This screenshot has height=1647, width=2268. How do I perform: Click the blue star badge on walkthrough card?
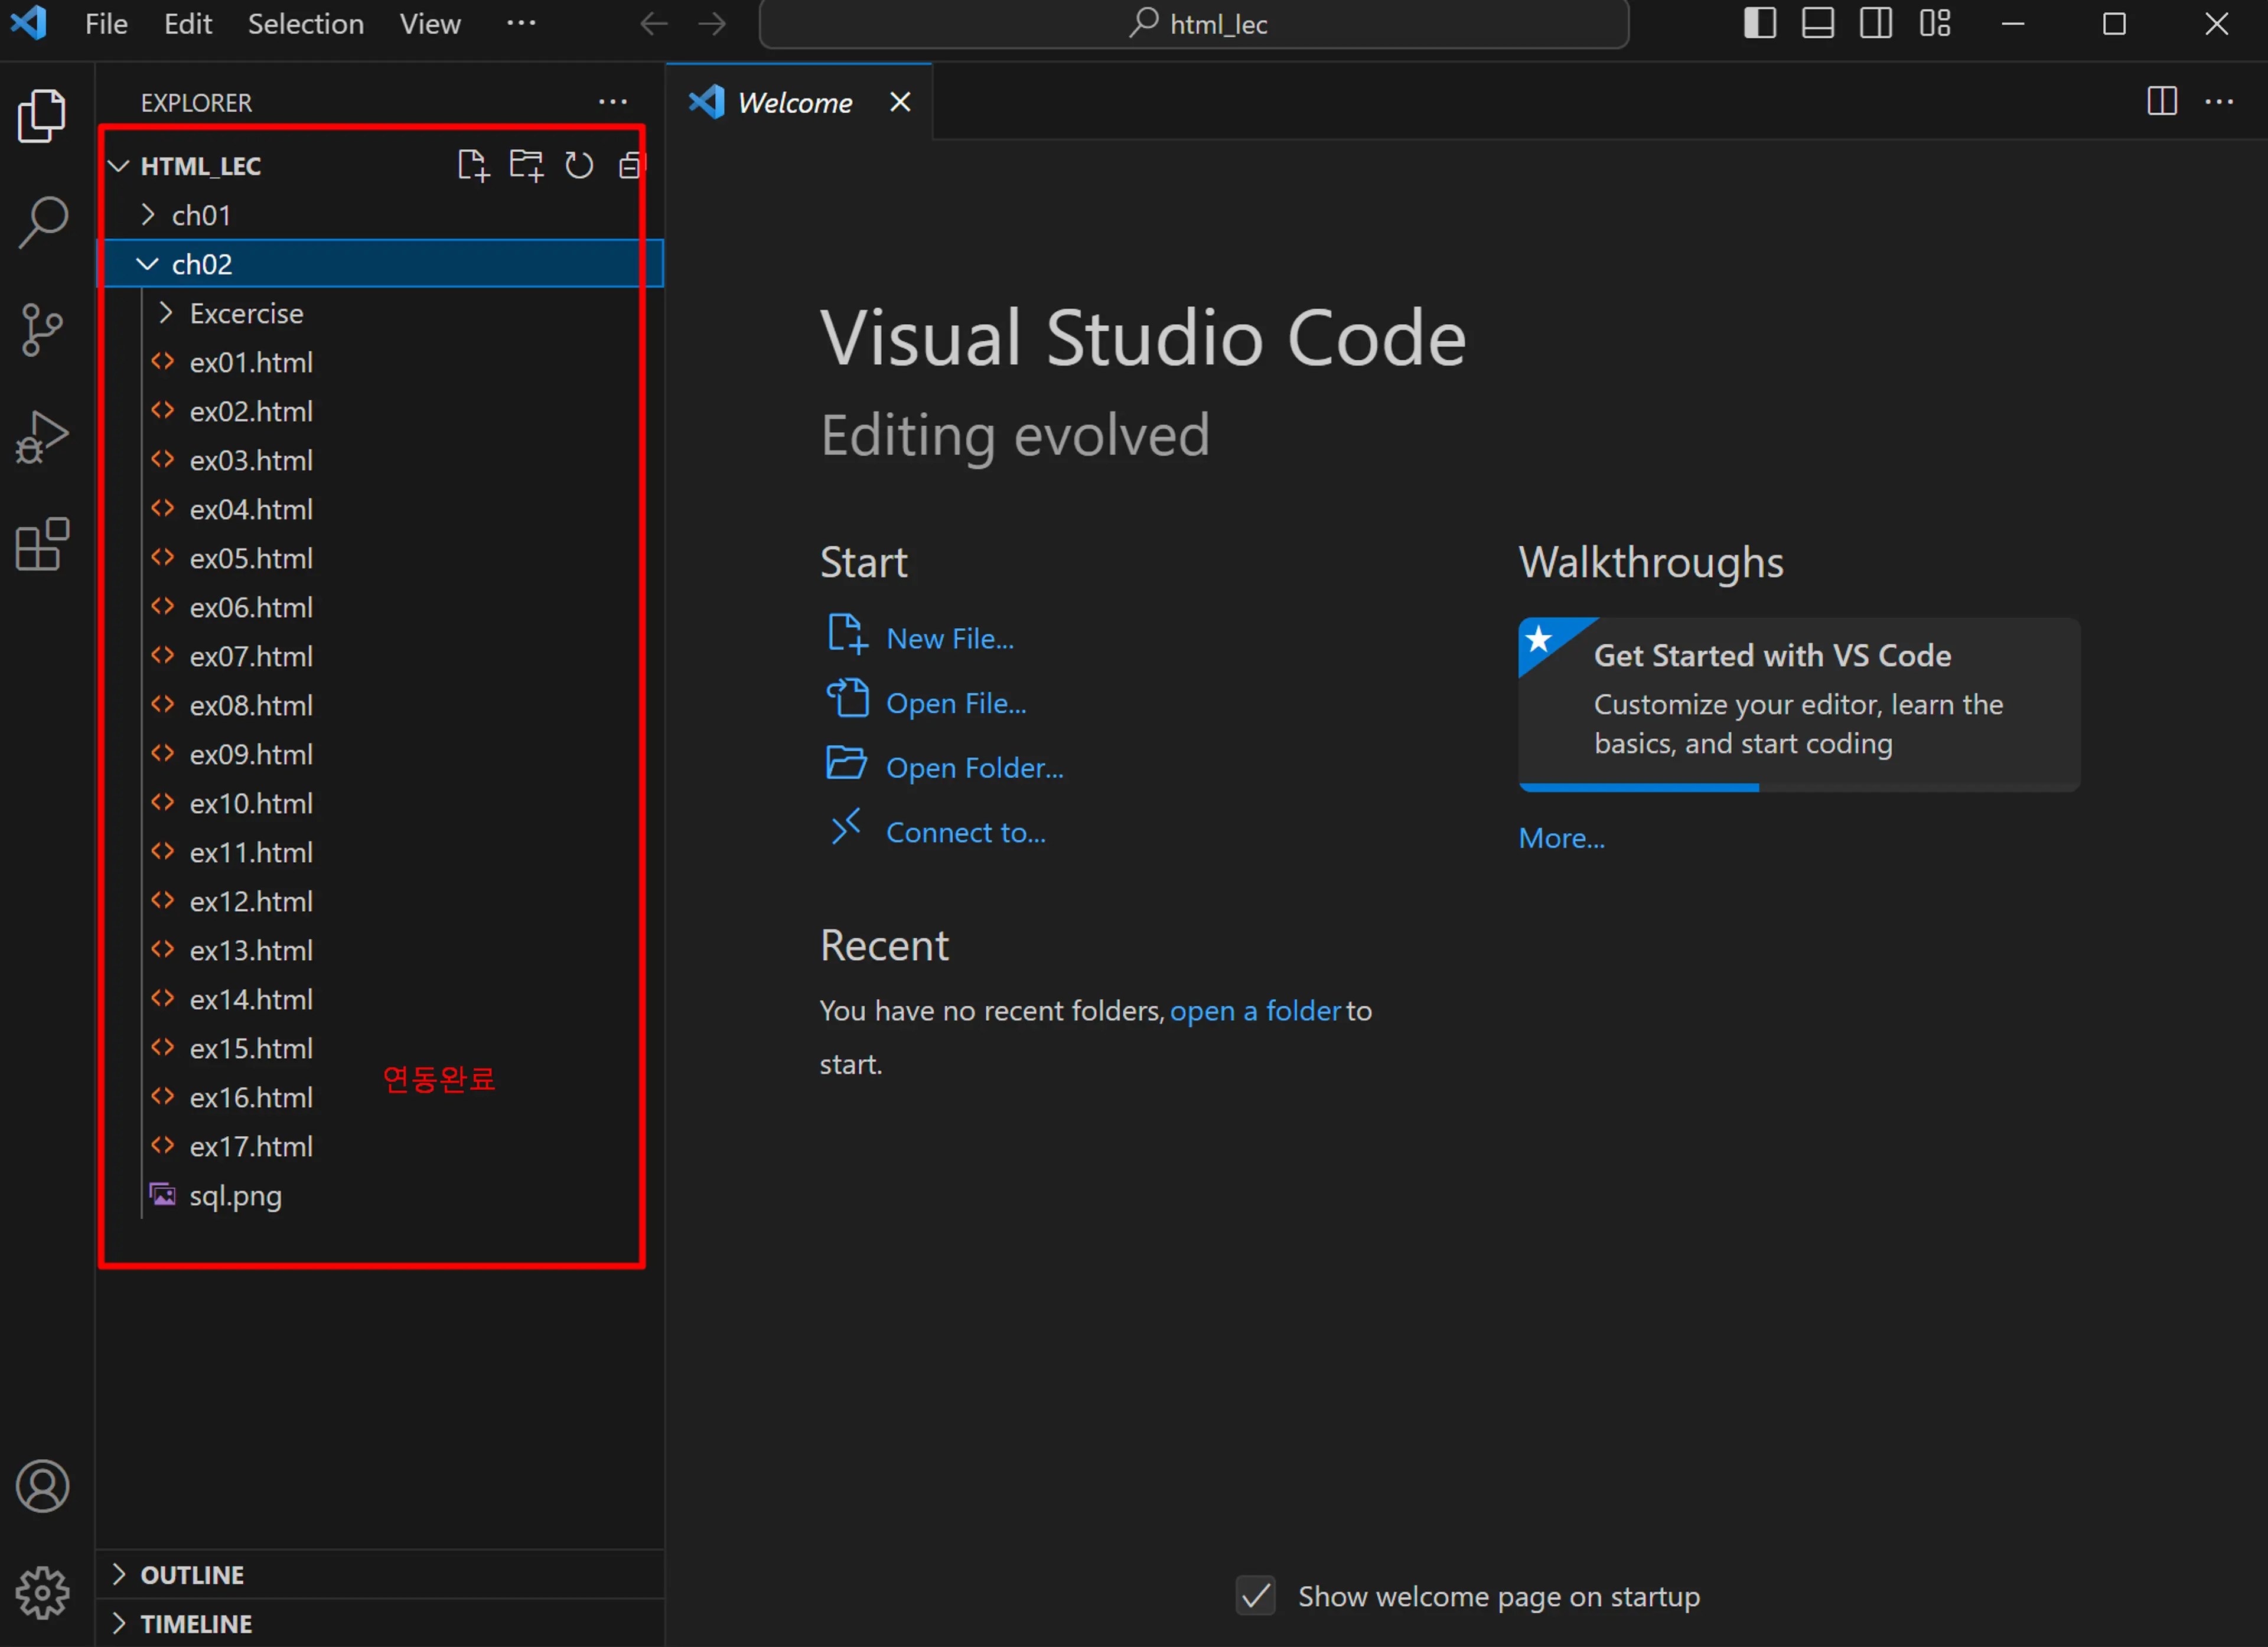tap(1540, 639)
